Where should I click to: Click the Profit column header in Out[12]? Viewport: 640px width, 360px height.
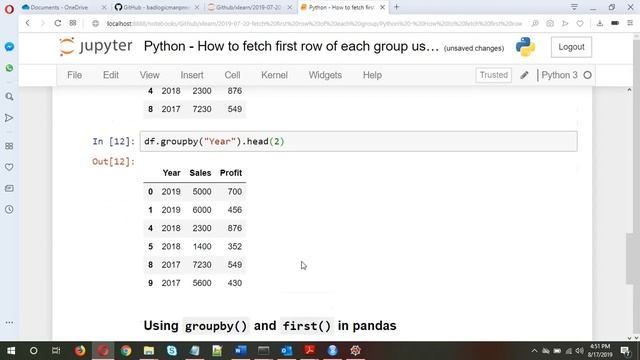231,173
